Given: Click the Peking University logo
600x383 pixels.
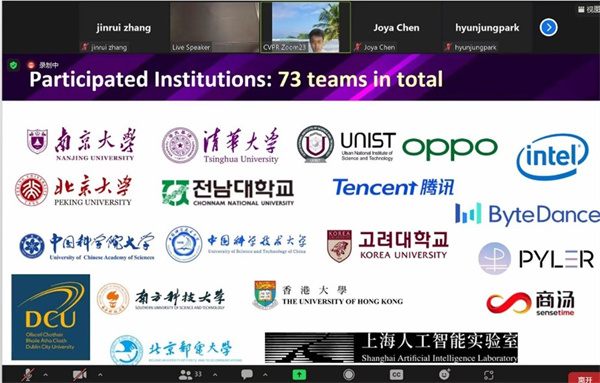Looking at the screenshot, I should [x=73, y=190].
